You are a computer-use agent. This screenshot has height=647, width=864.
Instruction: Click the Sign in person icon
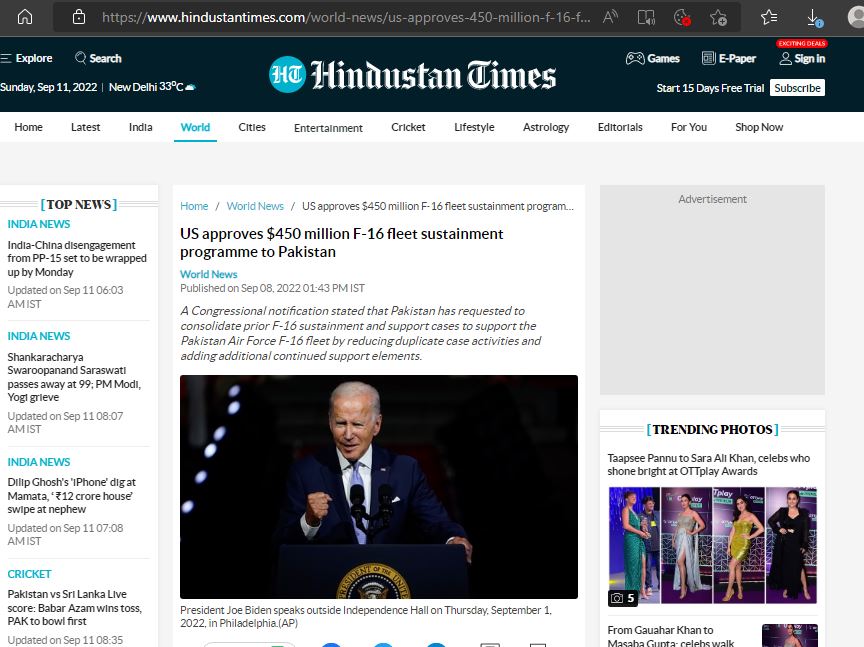pyautogui.click(x=785, y=58)
